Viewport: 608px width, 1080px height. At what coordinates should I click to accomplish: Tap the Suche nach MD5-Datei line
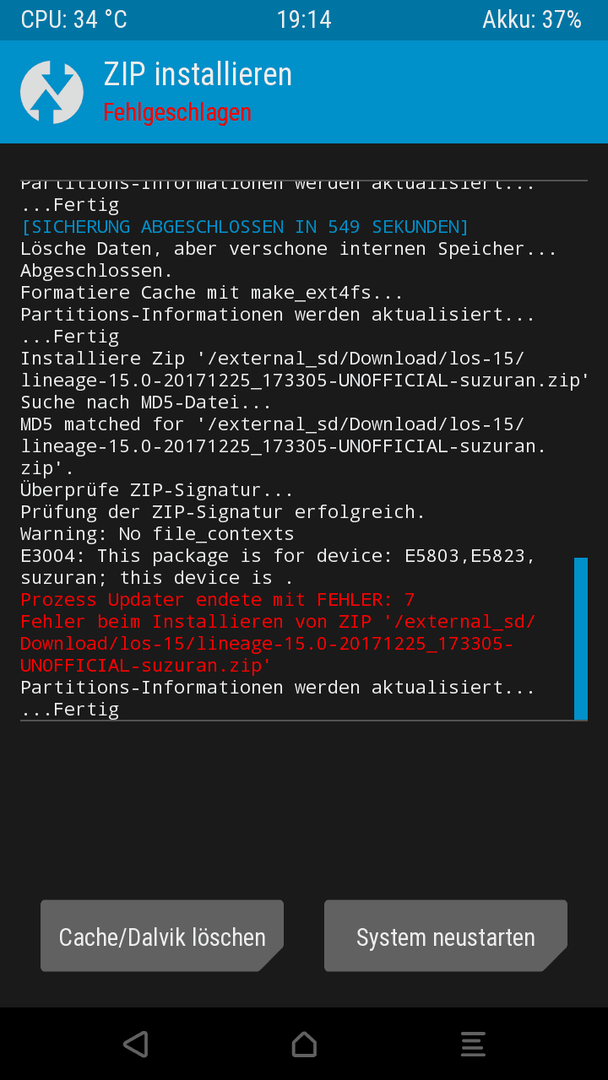coord(146,402)
